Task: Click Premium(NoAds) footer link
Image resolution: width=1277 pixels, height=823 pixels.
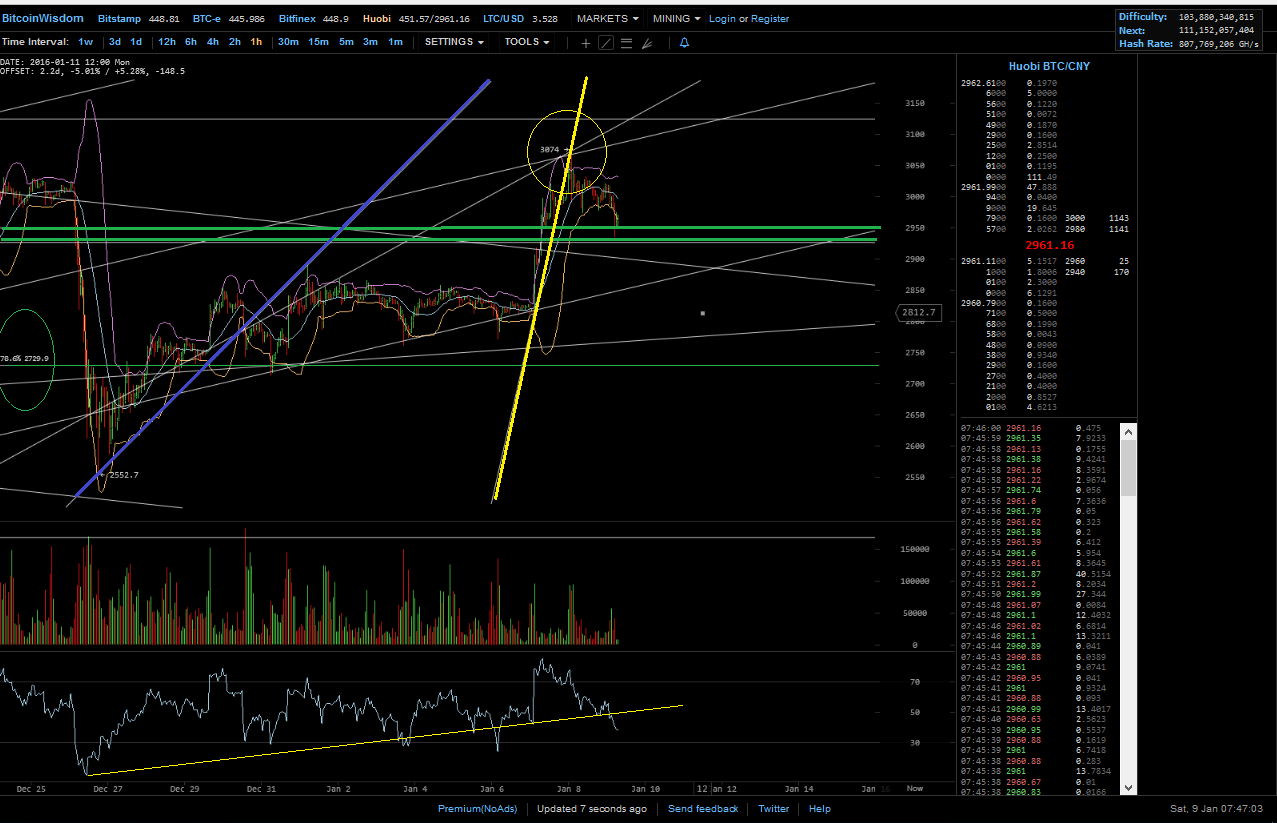Action: (x=477, y=808)
